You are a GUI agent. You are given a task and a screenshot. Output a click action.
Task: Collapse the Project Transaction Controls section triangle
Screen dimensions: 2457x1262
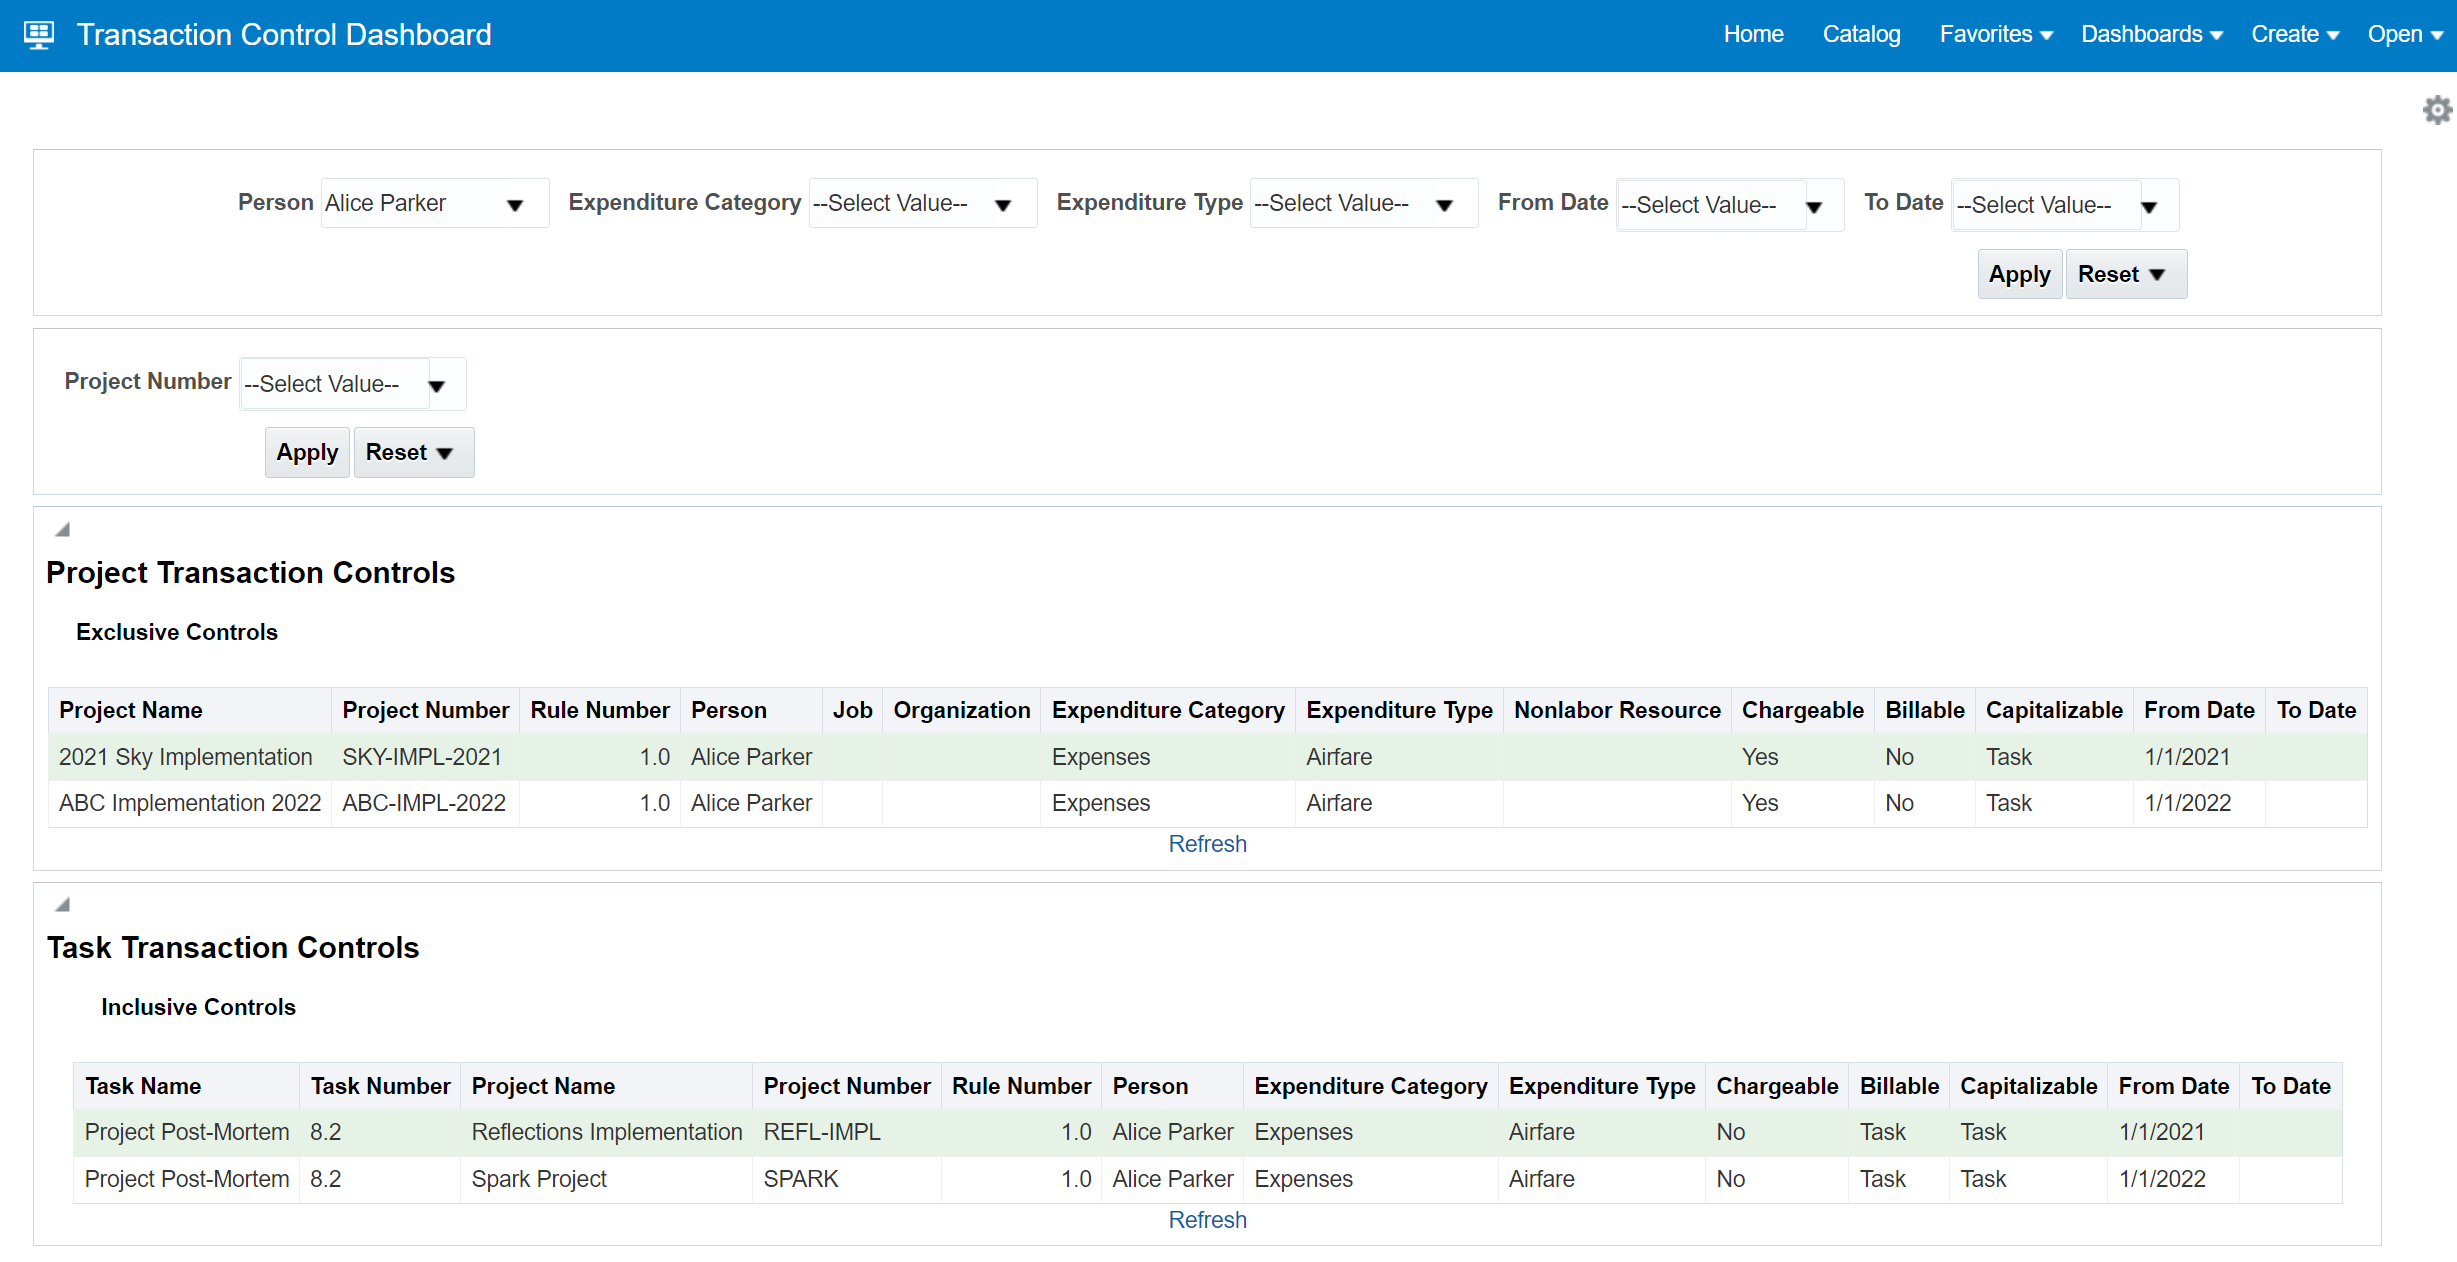(x=62, y=529)
